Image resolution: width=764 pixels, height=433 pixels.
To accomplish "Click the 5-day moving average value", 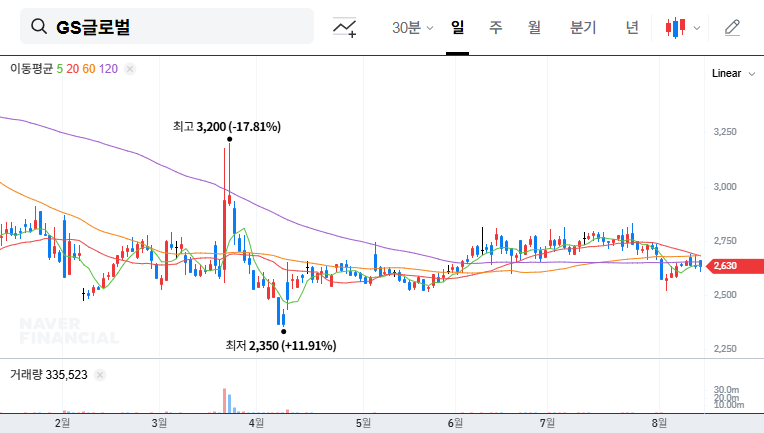I will coord(59,69).
